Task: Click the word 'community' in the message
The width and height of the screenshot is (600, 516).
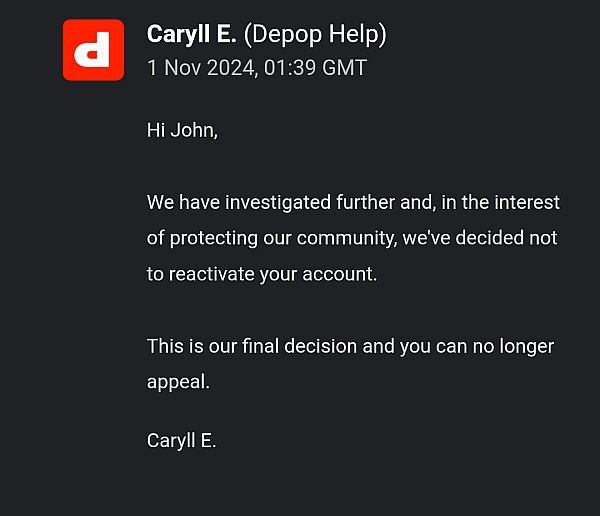Action: click(x=347, y=238)
